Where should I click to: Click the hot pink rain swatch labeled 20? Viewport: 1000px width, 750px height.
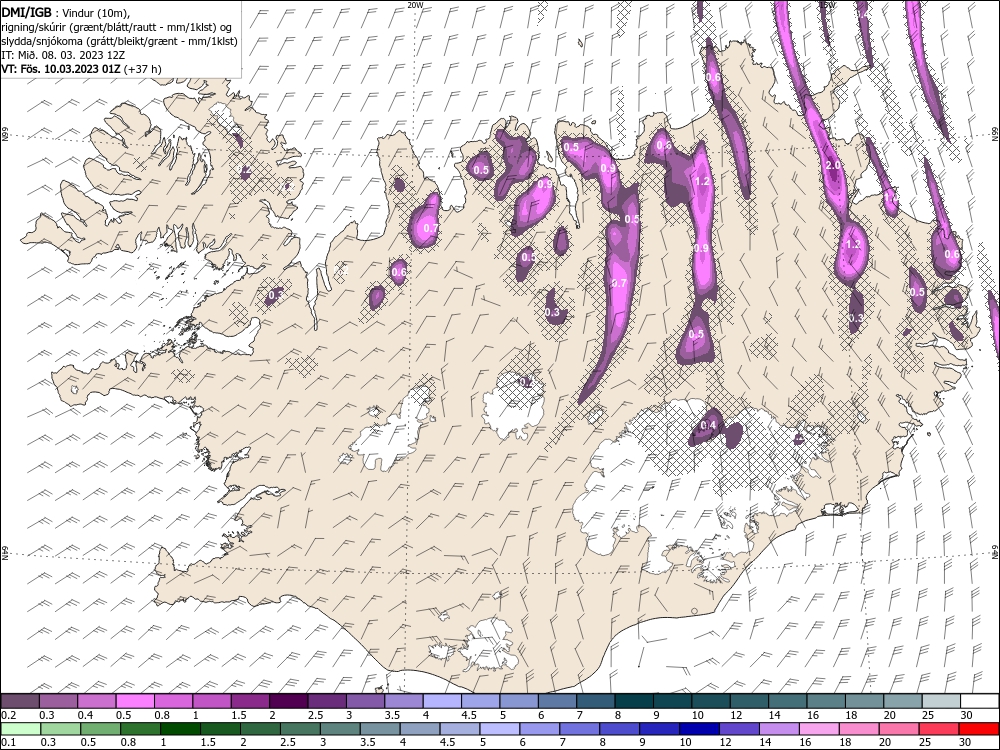point(900,729)
